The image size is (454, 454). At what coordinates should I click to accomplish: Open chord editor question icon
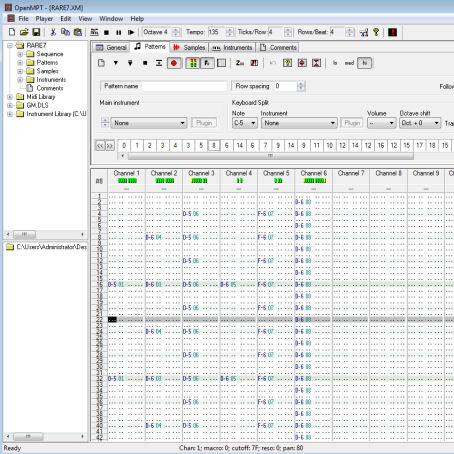(287, 63)
